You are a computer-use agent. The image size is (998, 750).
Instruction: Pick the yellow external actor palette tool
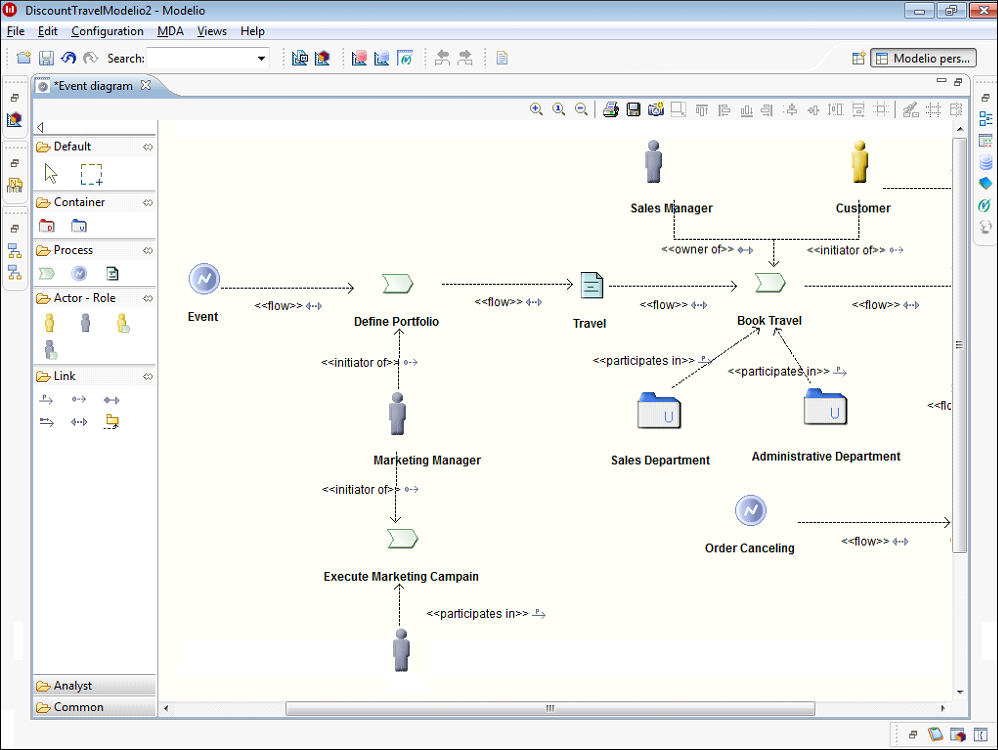(x=49, y=323)
